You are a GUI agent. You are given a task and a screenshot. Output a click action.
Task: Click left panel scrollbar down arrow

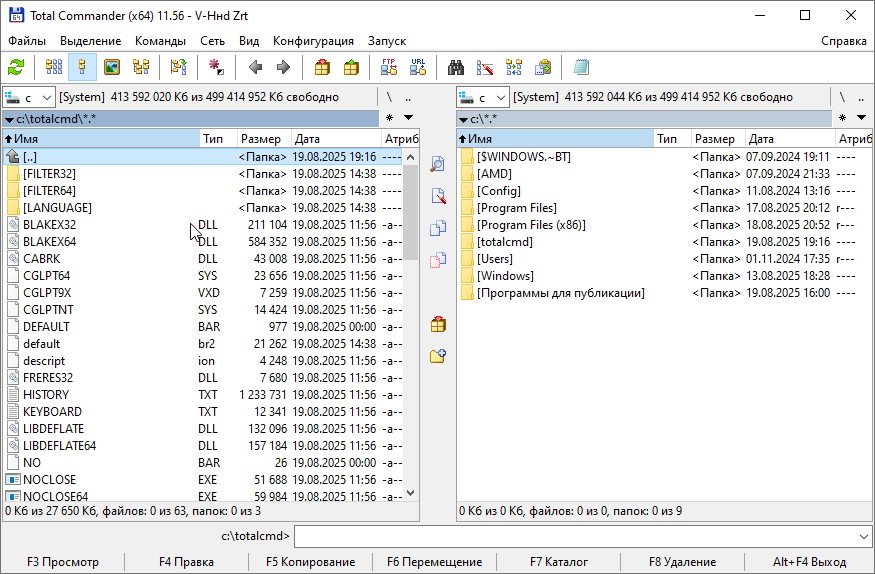(411, 493)
